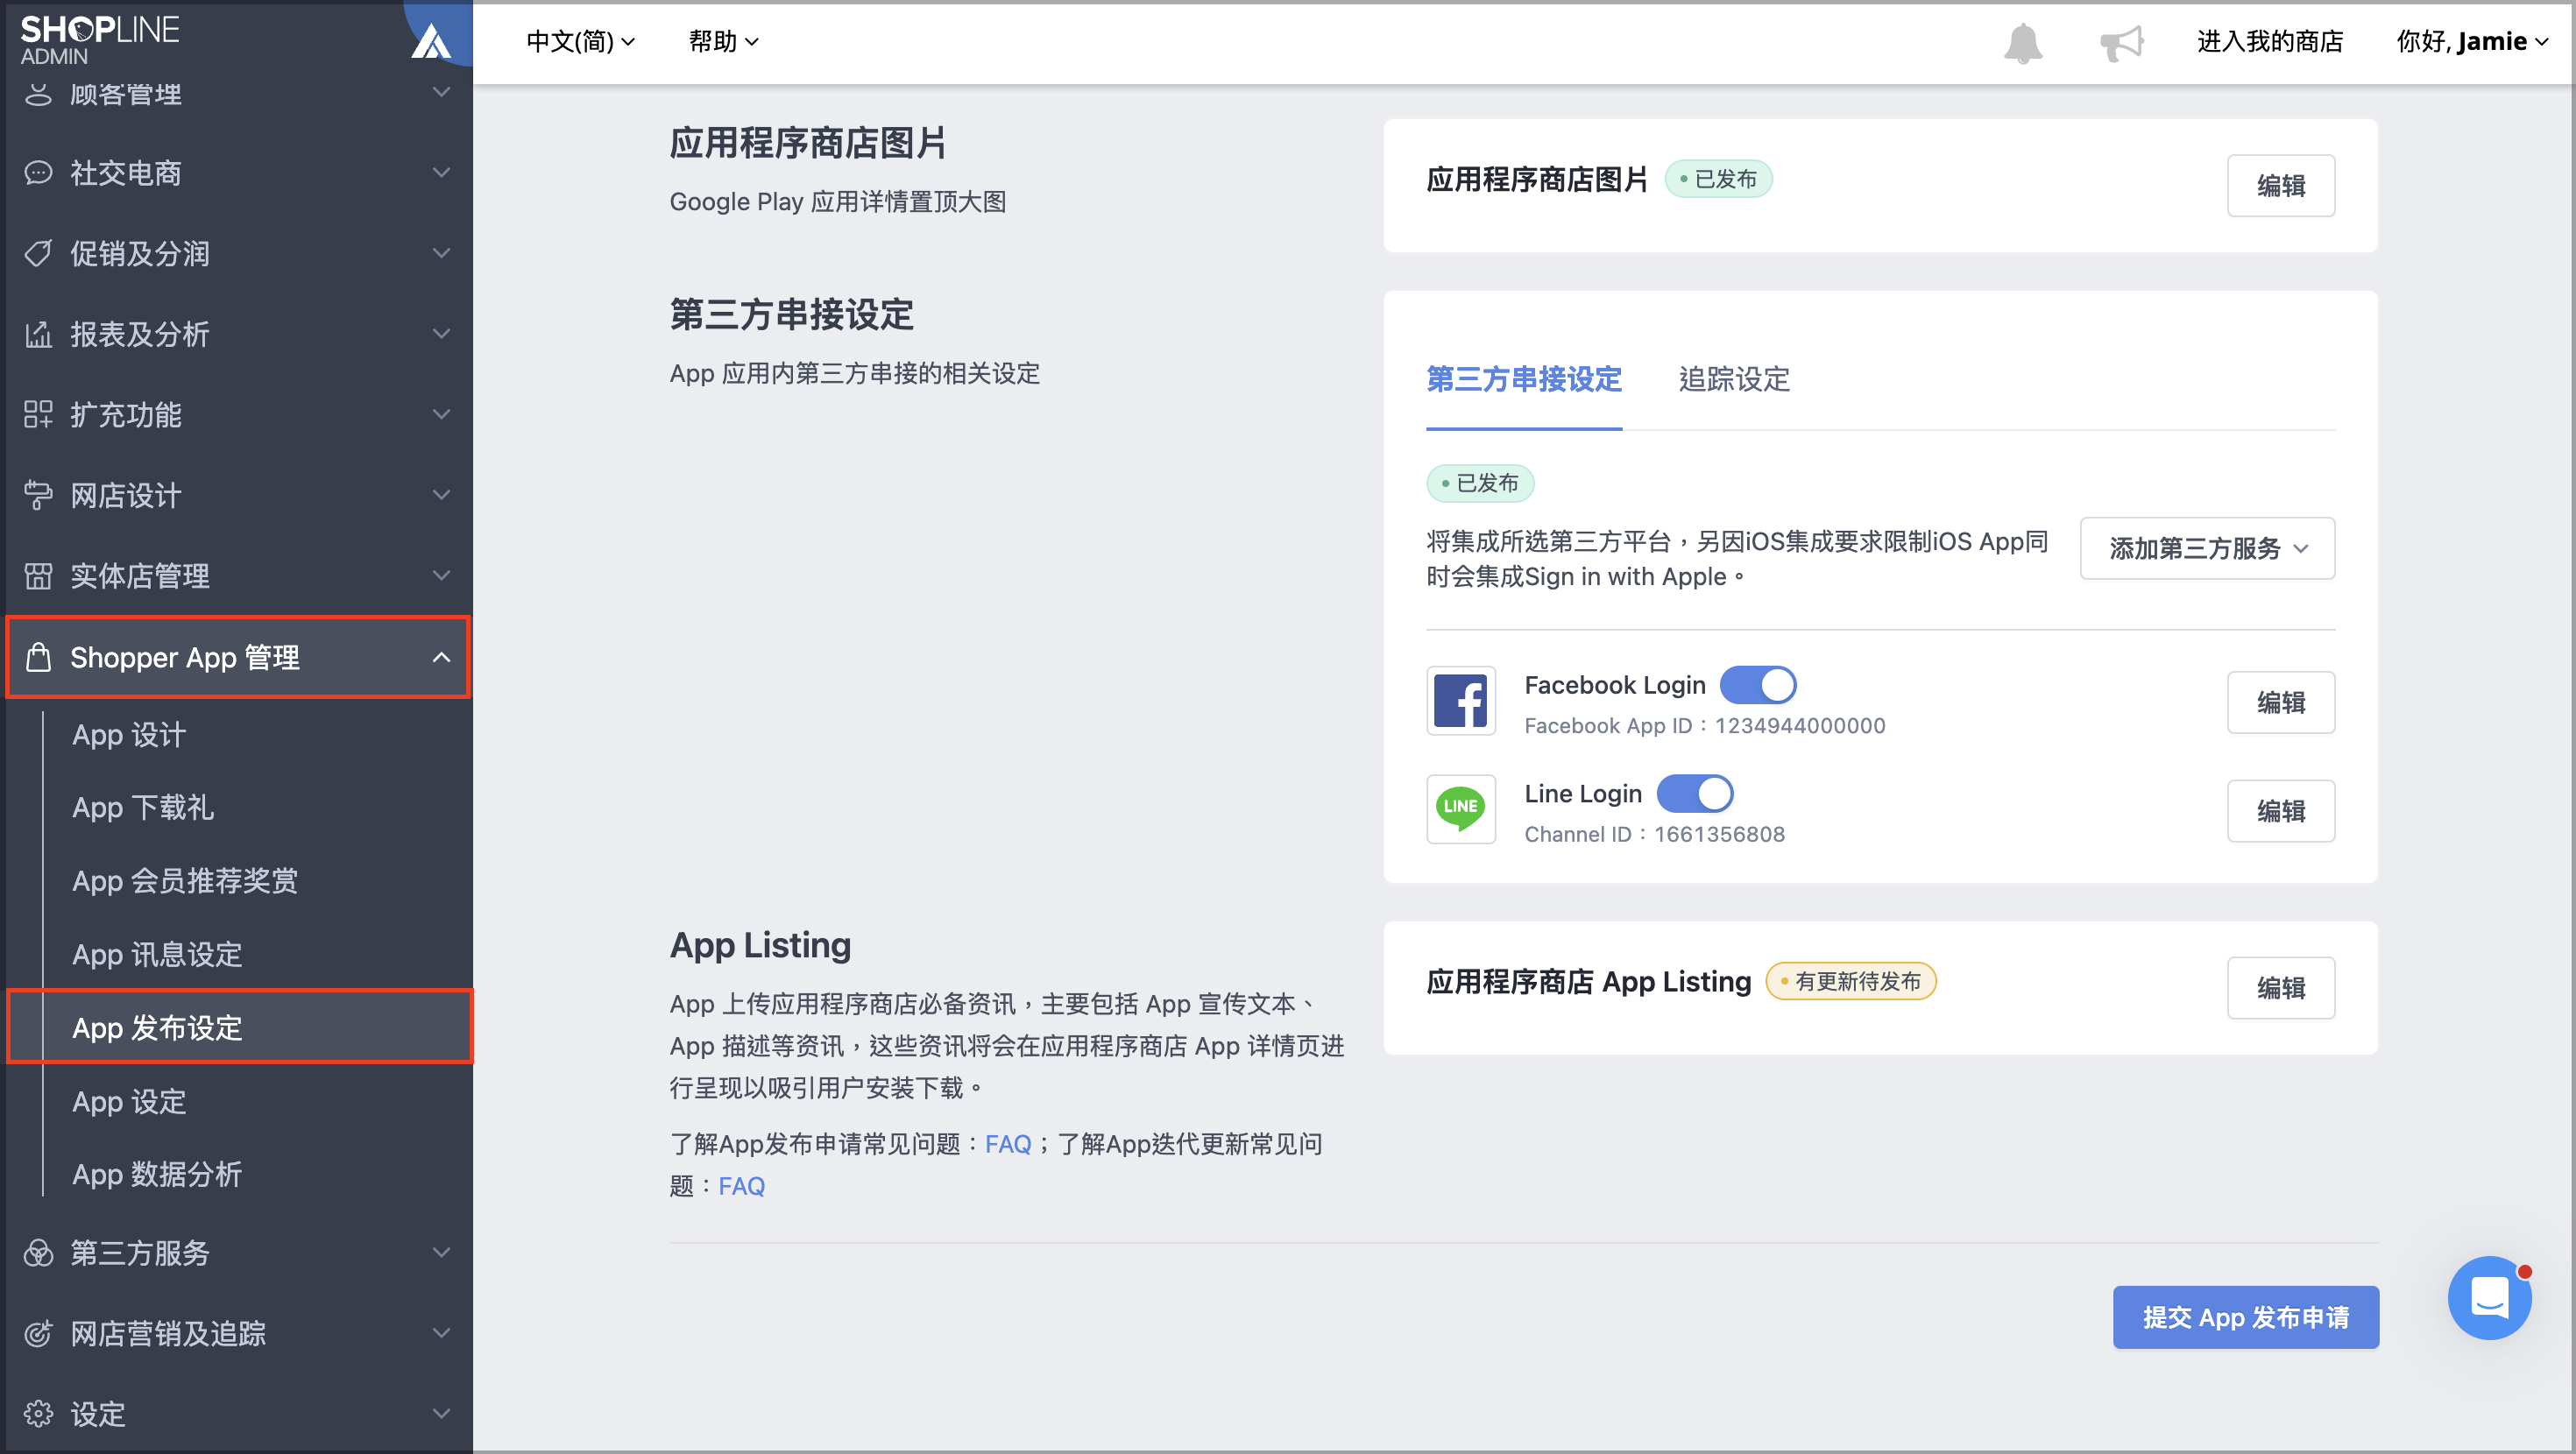Expand the 扩充功能 menu
Screen dimensions: 2576x1454
point(237,415)
